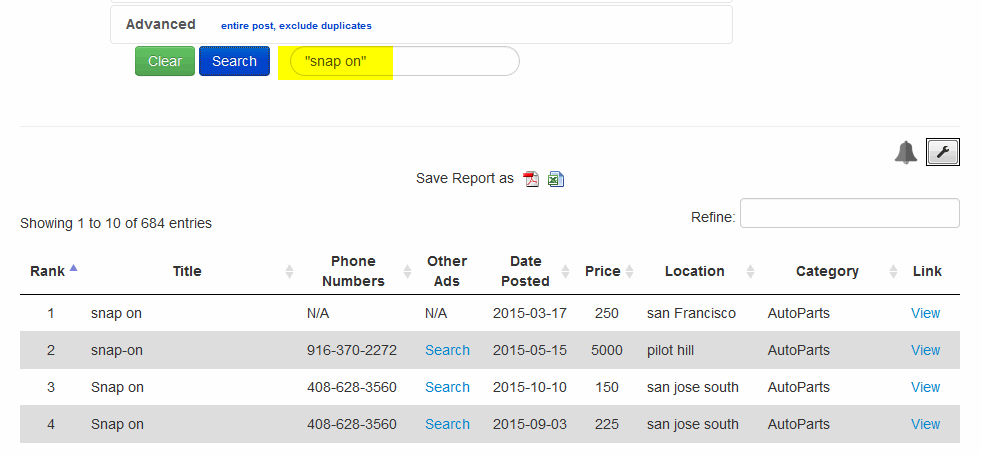Screen dimensions: 982x455
Task: Save report as PDF icon
Action: click(x=531, y=179)
